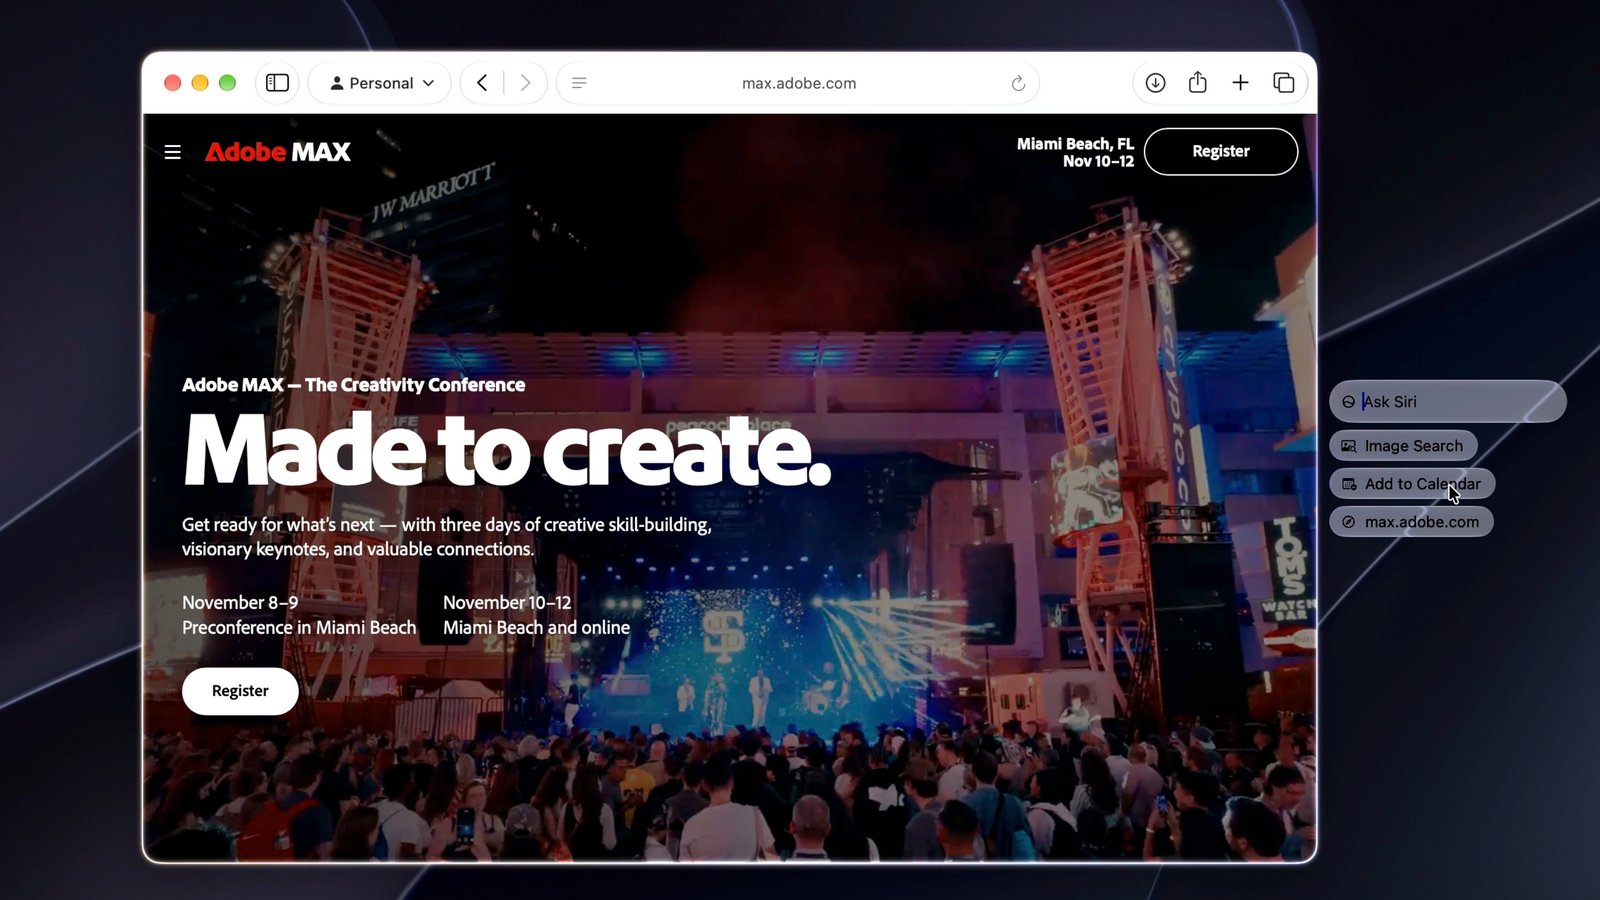
Task: Click the Adobe MAX logo
Action: [278, 152]
